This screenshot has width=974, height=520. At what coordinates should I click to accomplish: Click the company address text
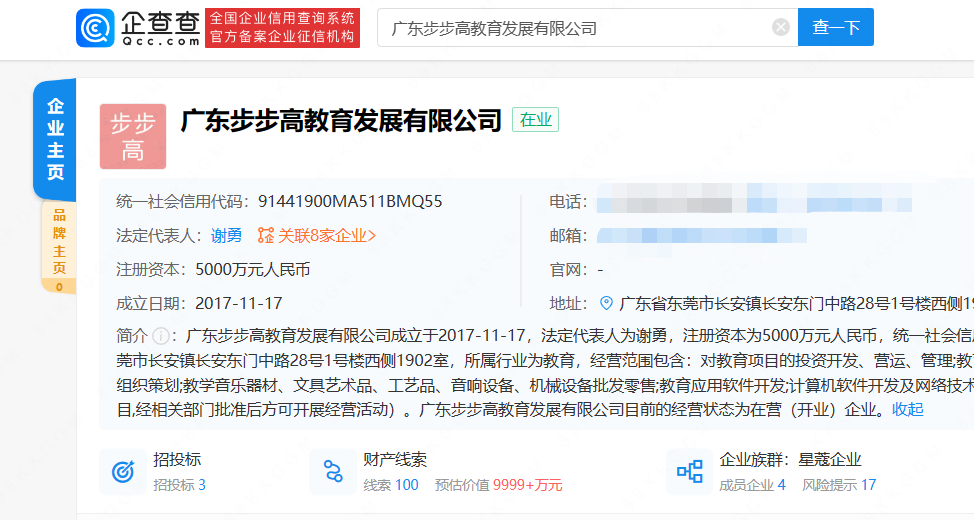pos(796,303)
